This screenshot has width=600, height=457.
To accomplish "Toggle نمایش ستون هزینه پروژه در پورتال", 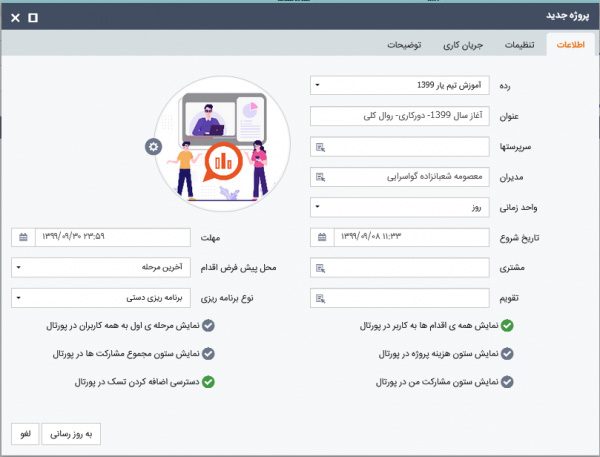I will point(507,354).
